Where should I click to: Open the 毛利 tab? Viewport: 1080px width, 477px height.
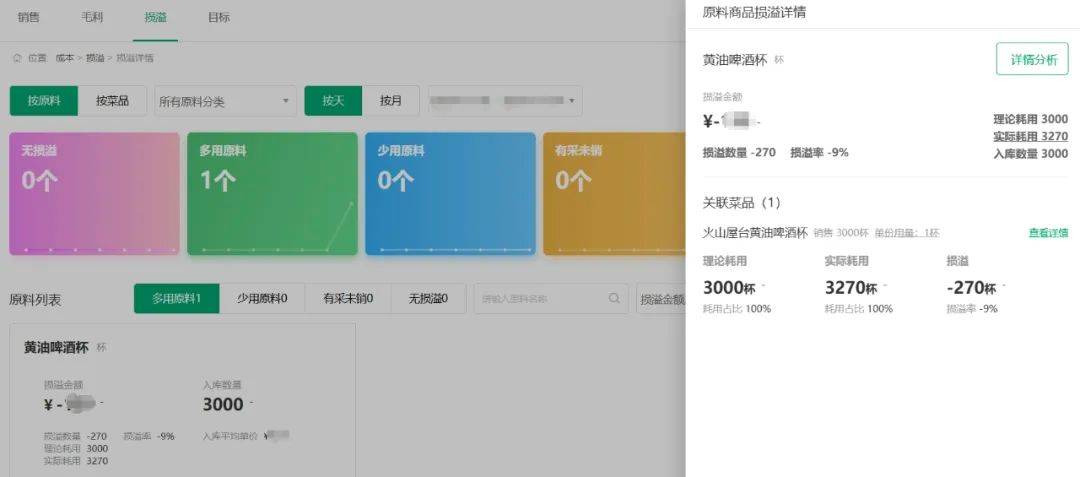pos(92,18)
